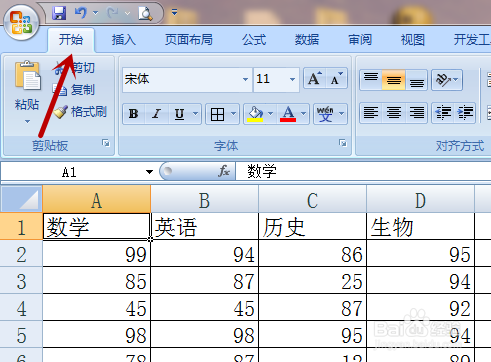Open the 剪贴板 dialog launcher
This screenshot has height=362, width=491.
(106, 143)
